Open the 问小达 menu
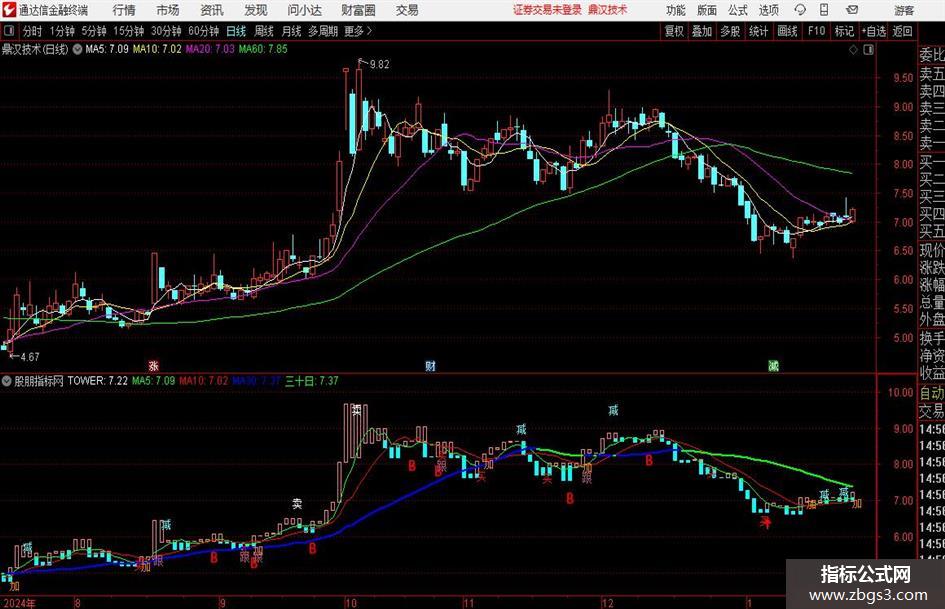This screenshot has width=945, height=609. (x=304, y=10)
